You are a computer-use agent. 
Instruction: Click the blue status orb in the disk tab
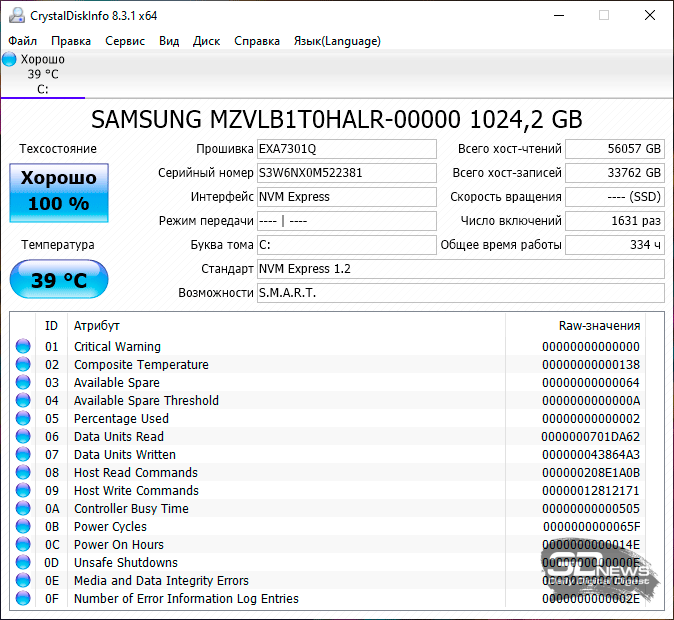point(9,59)
